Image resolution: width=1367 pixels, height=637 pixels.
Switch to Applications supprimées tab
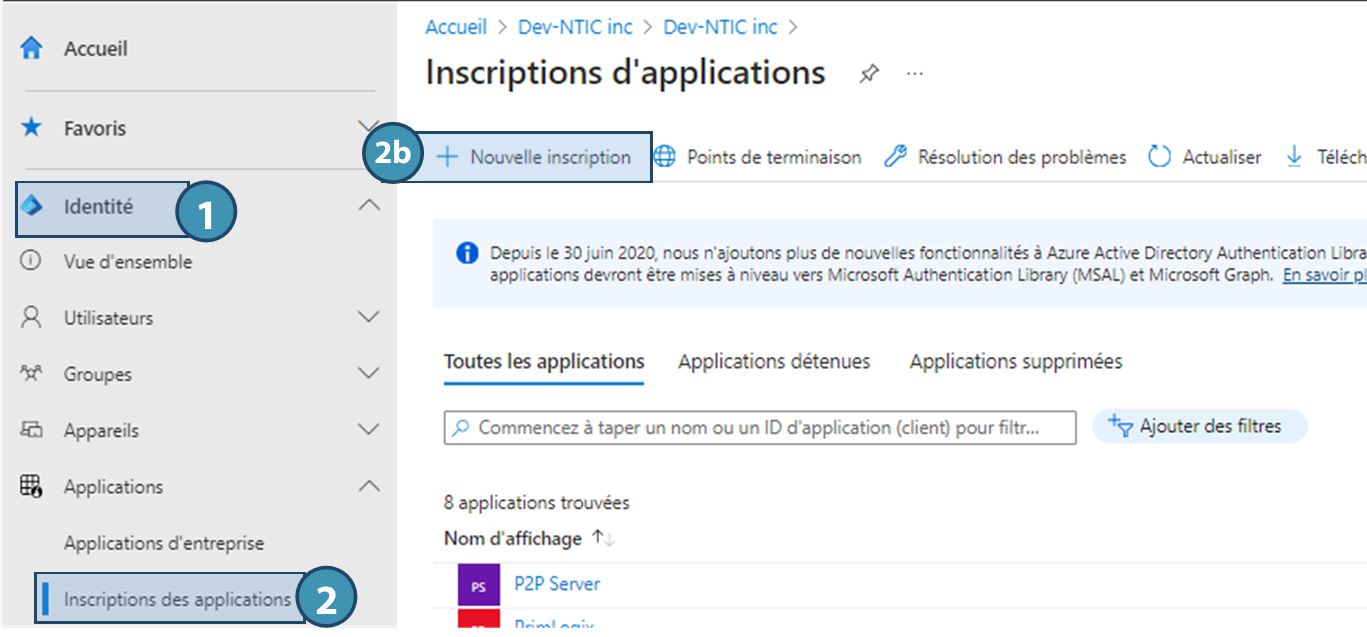point(1015,361)
